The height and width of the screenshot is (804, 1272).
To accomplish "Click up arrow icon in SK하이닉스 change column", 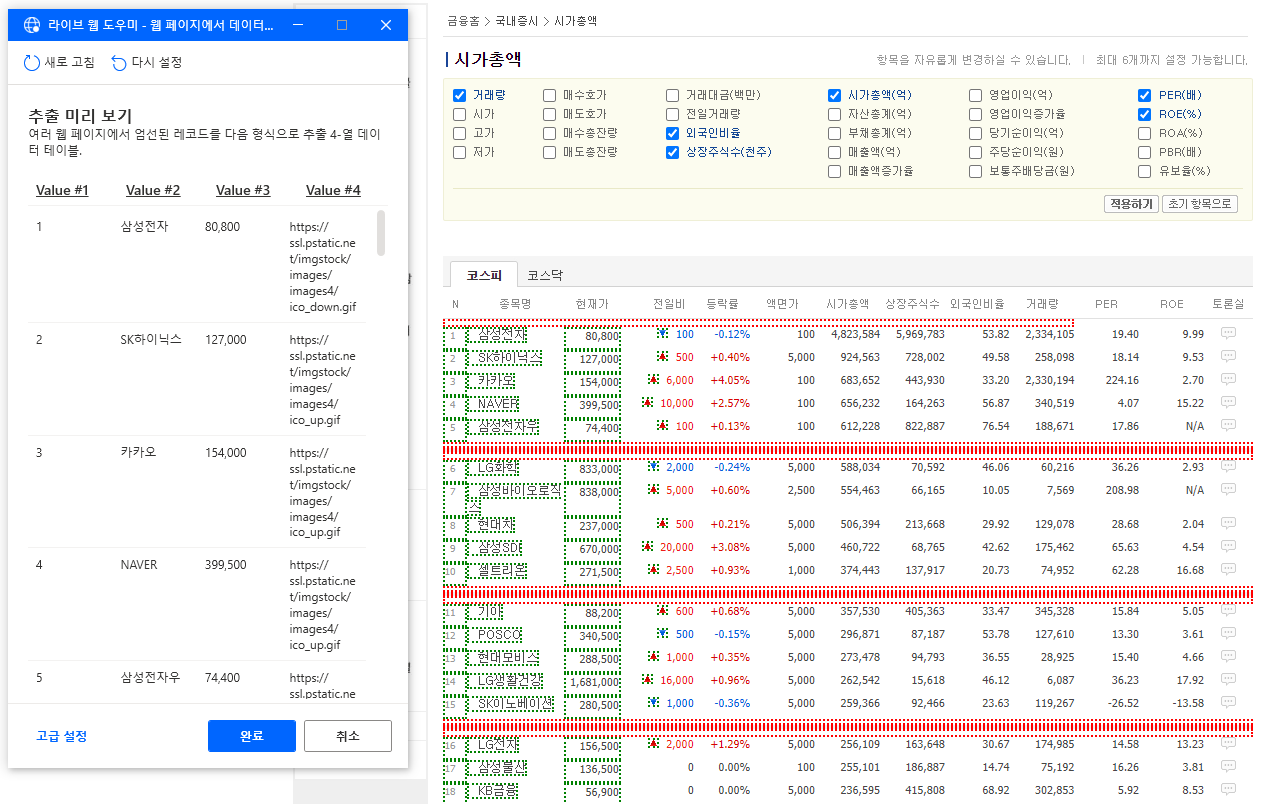I will point(662,356).
